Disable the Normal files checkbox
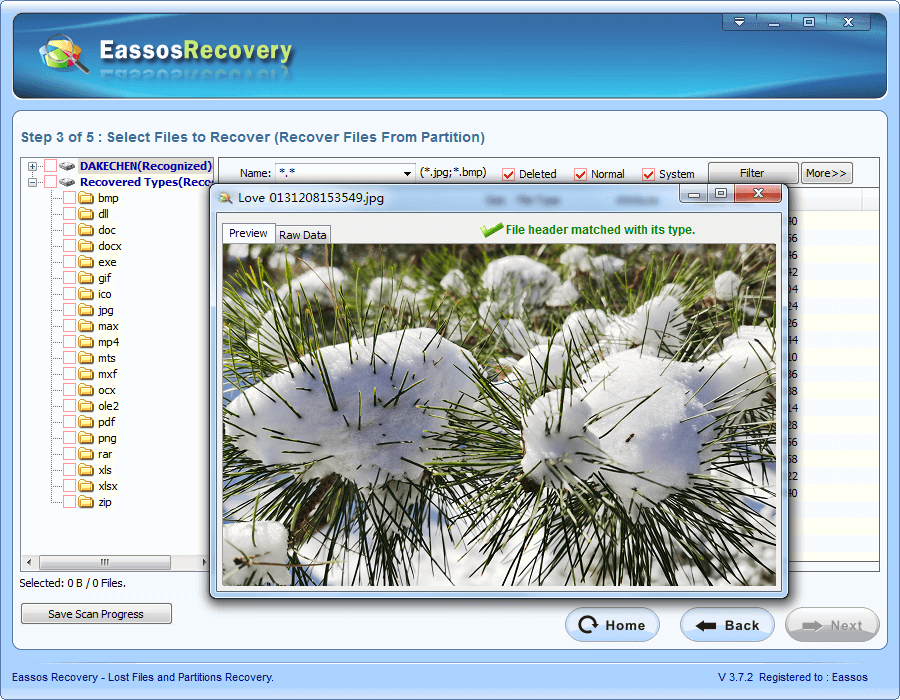This screenshot has height=700, width=900. tap(580, 173)
